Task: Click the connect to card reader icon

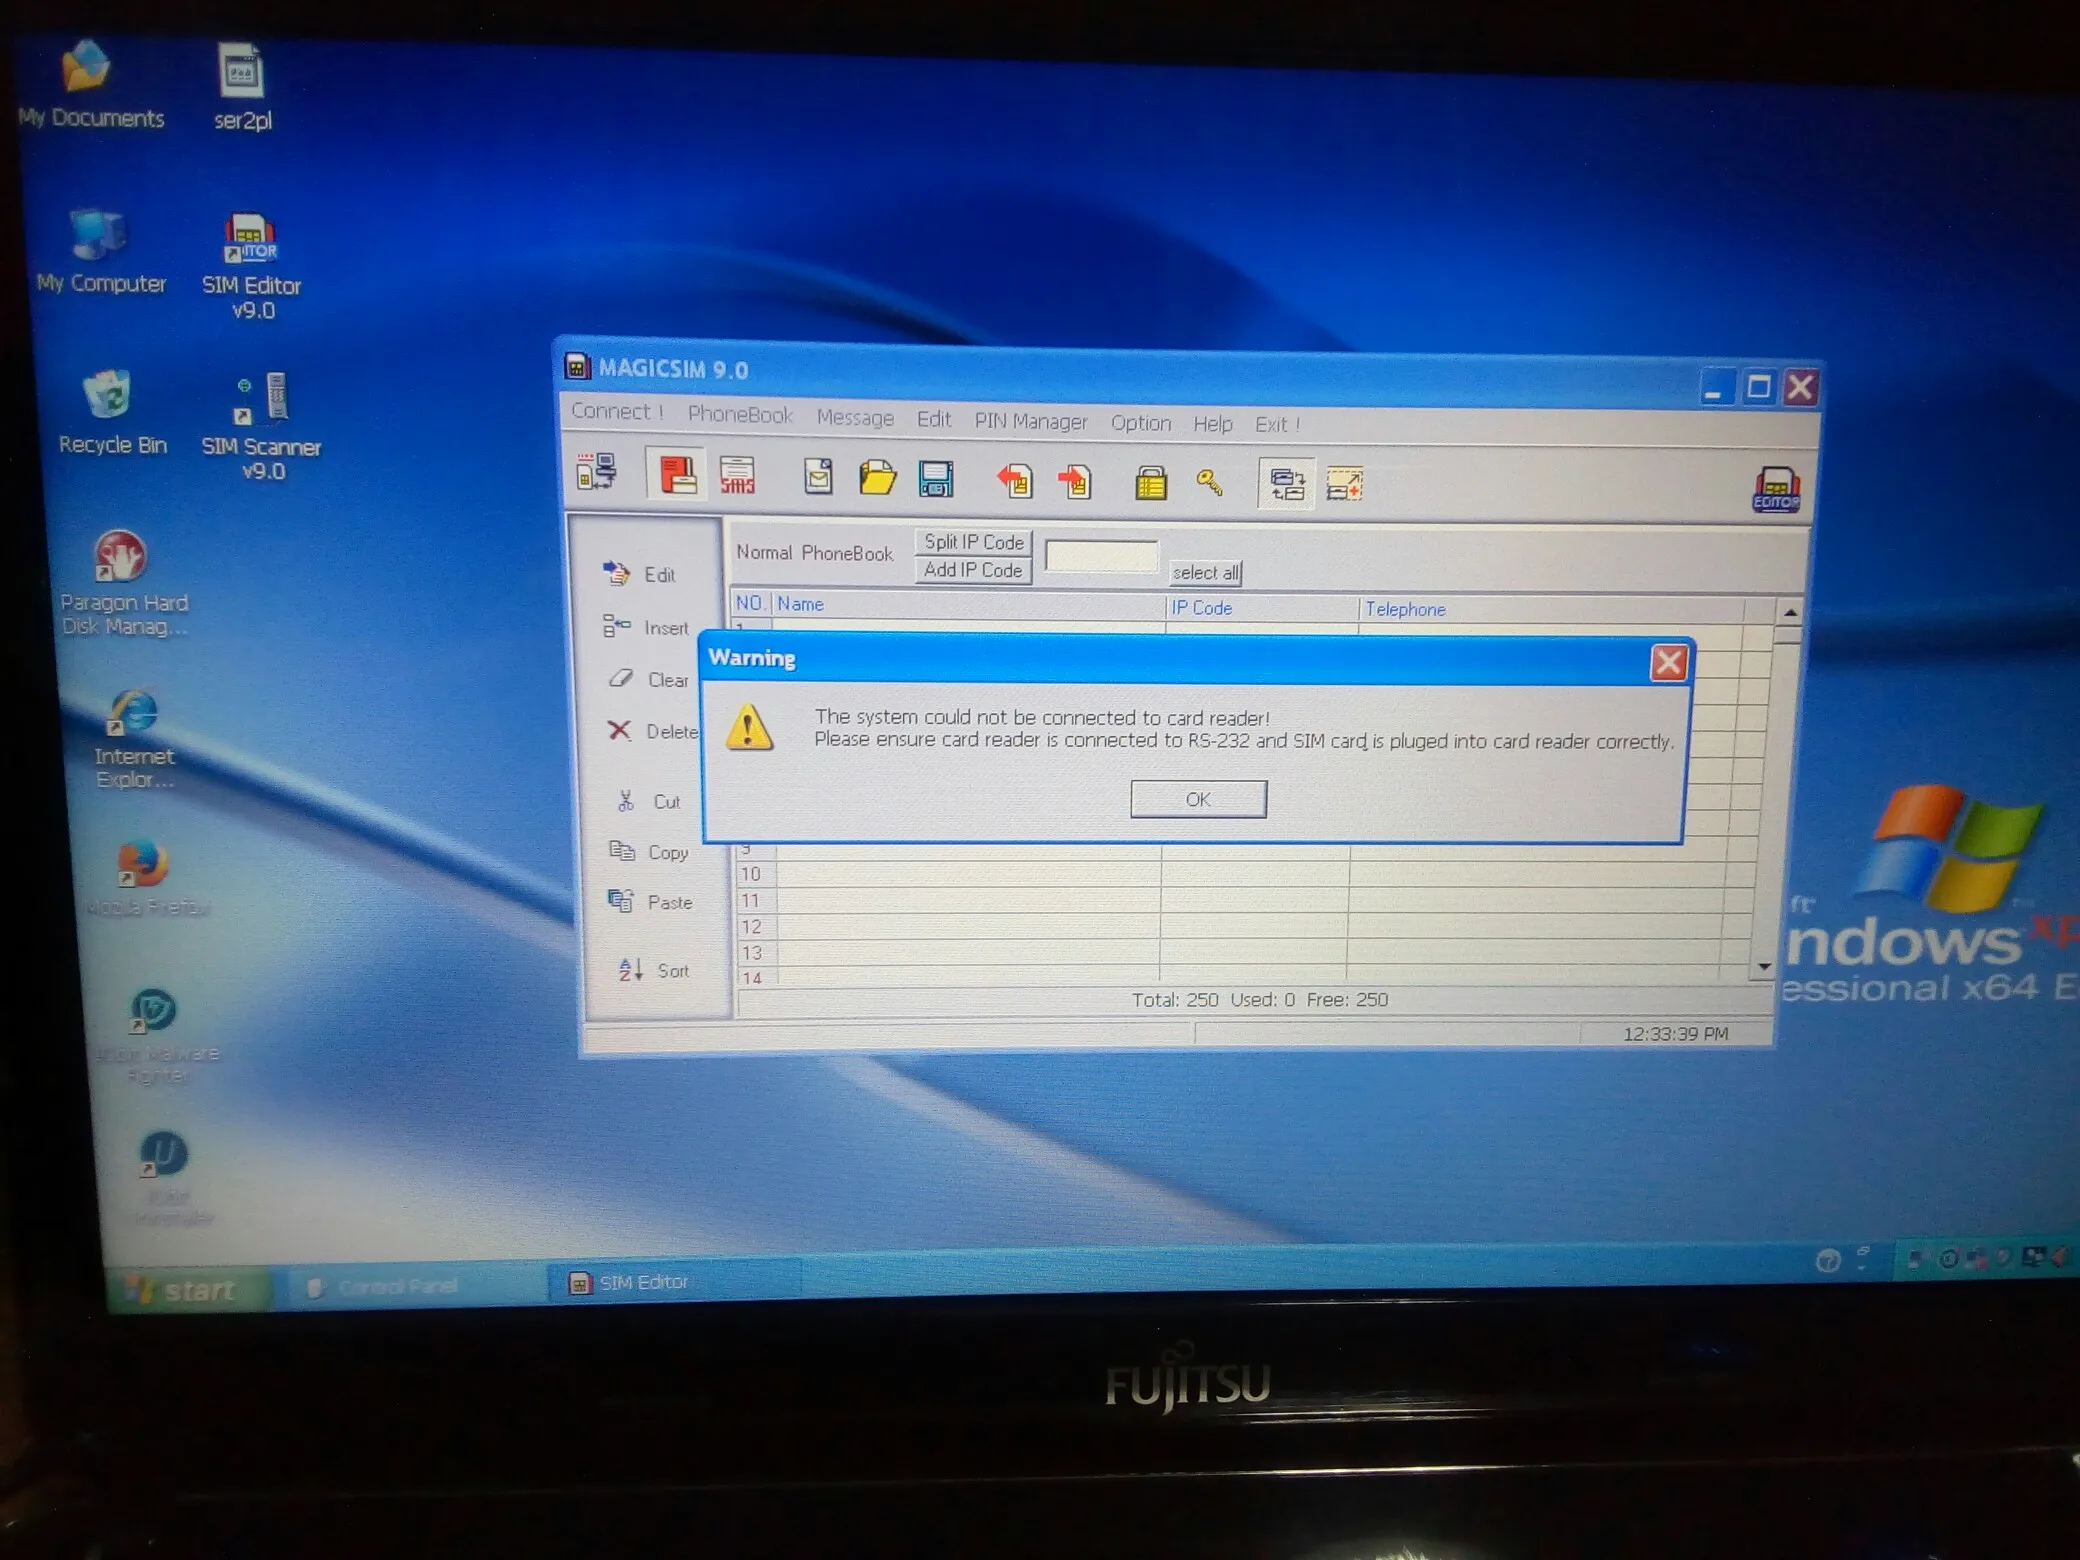Action: (597, 472)
